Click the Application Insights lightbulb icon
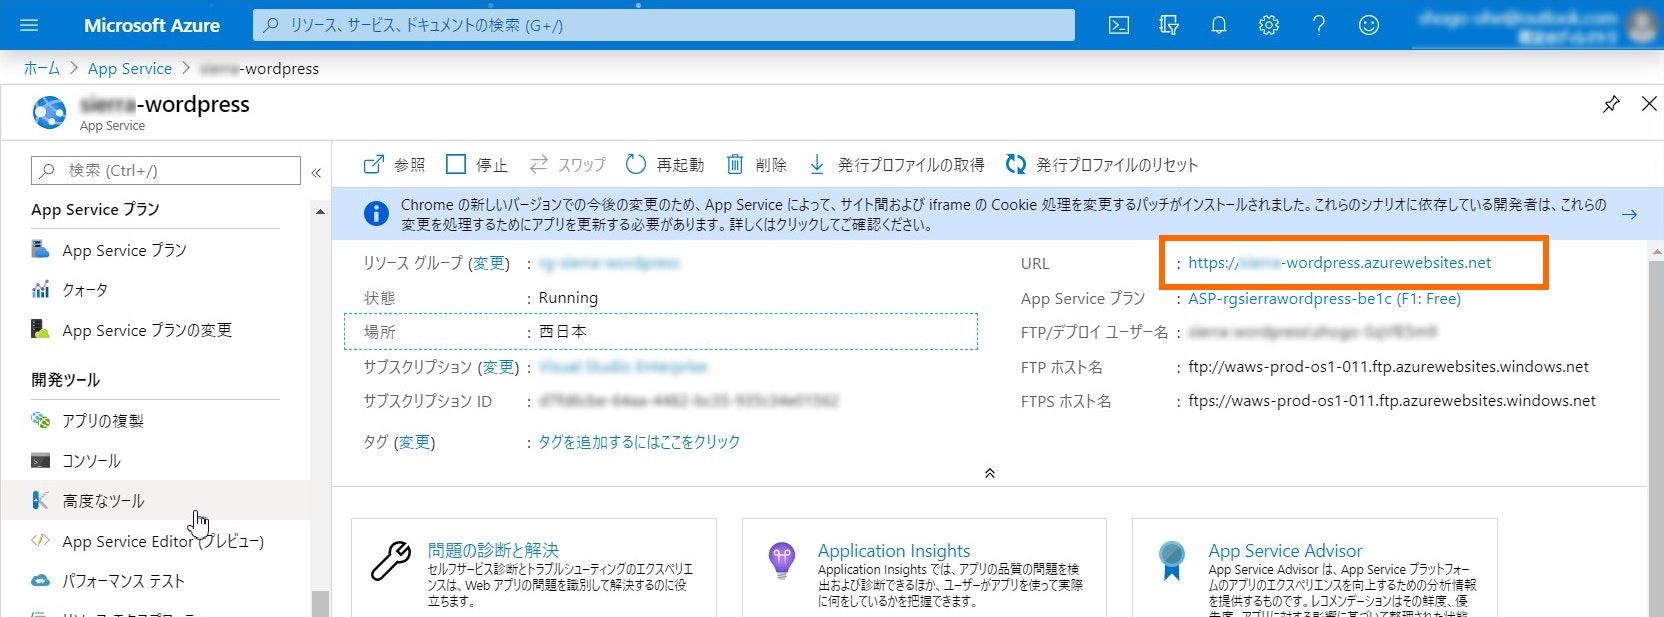The image size is (1664, 617). [x=781, y=559]
